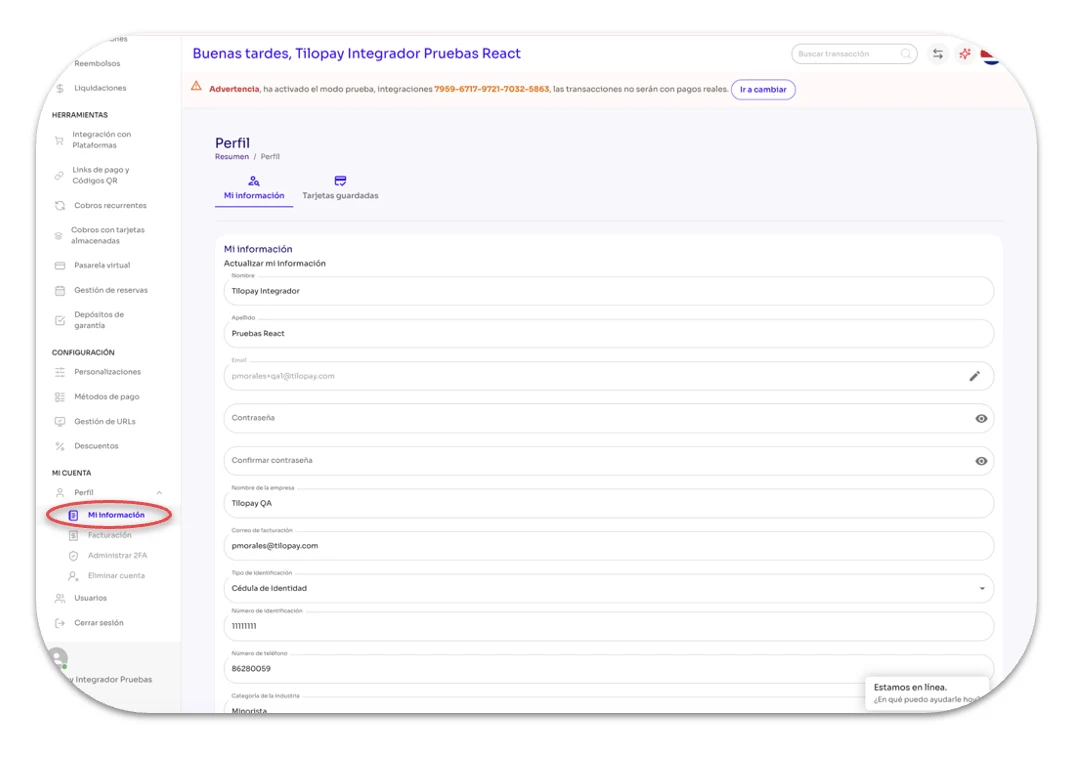Open Liquidaciones in the sidebar
The image size is (1070, 760).
point(100,88)
